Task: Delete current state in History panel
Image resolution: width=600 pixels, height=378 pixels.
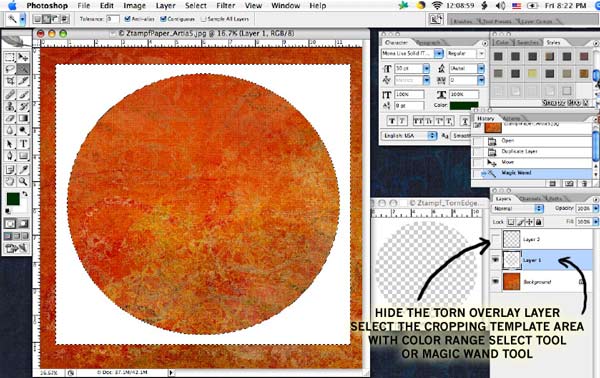Action: click(584, 184)
